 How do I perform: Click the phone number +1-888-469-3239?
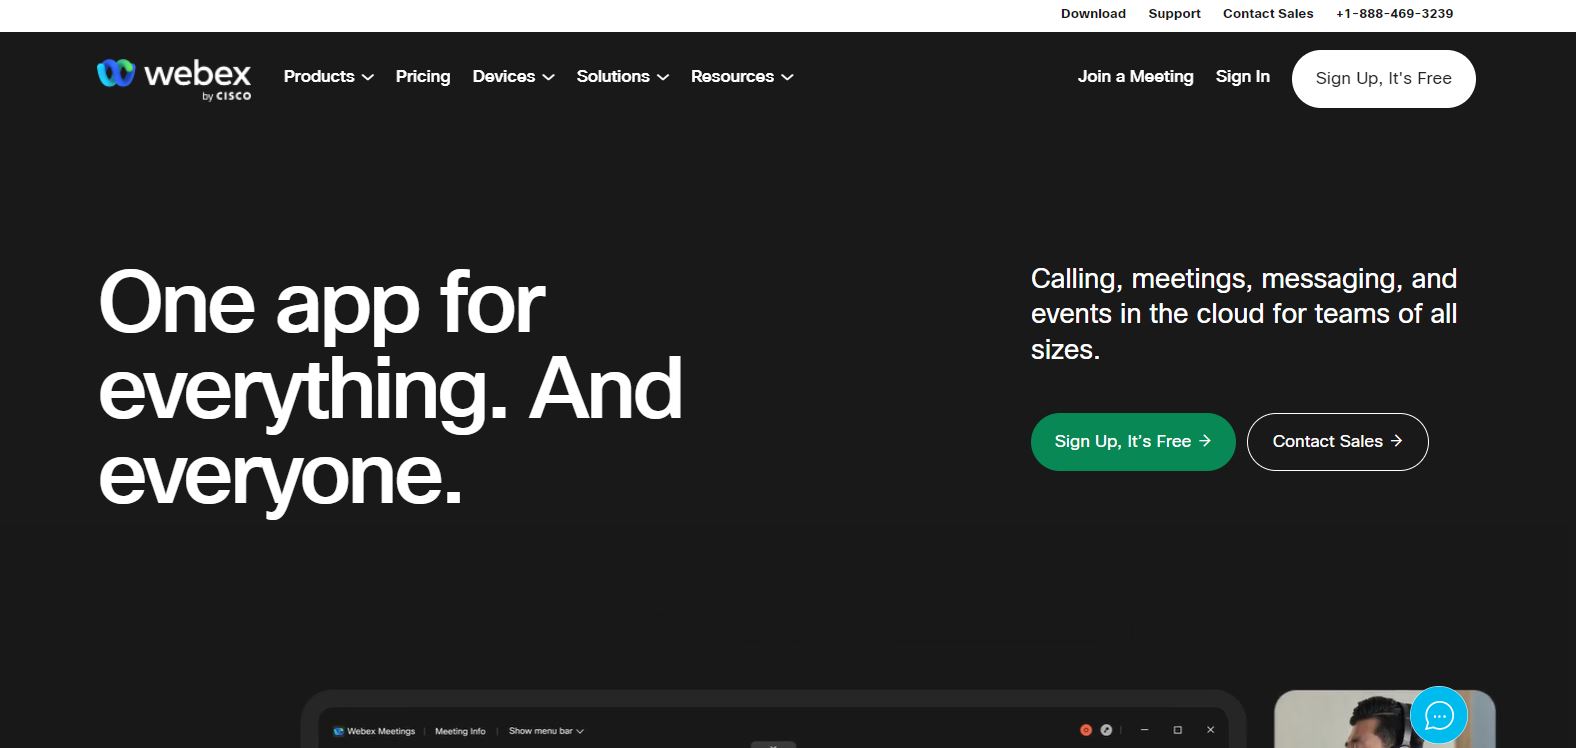pos(1394,14)
